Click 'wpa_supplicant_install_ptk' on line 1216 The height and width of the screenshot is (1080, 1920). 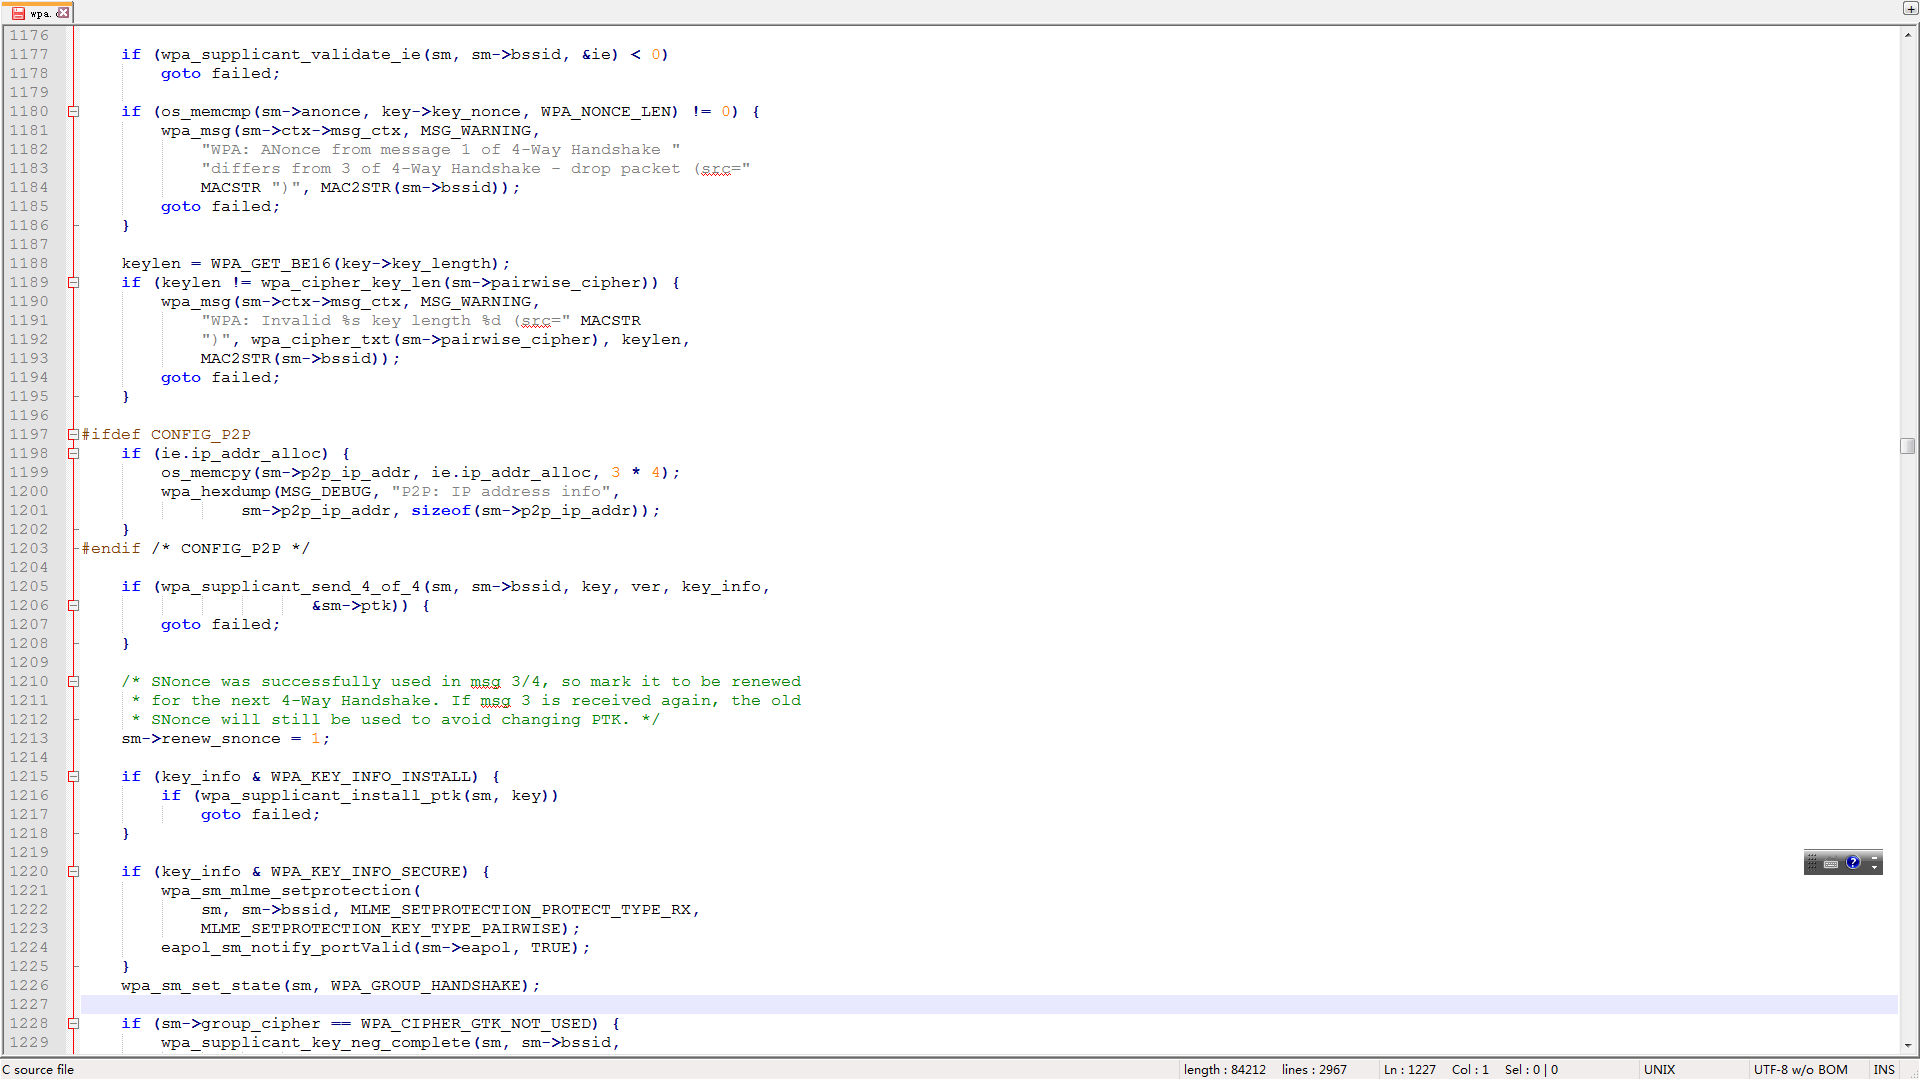tap(331, 796)
